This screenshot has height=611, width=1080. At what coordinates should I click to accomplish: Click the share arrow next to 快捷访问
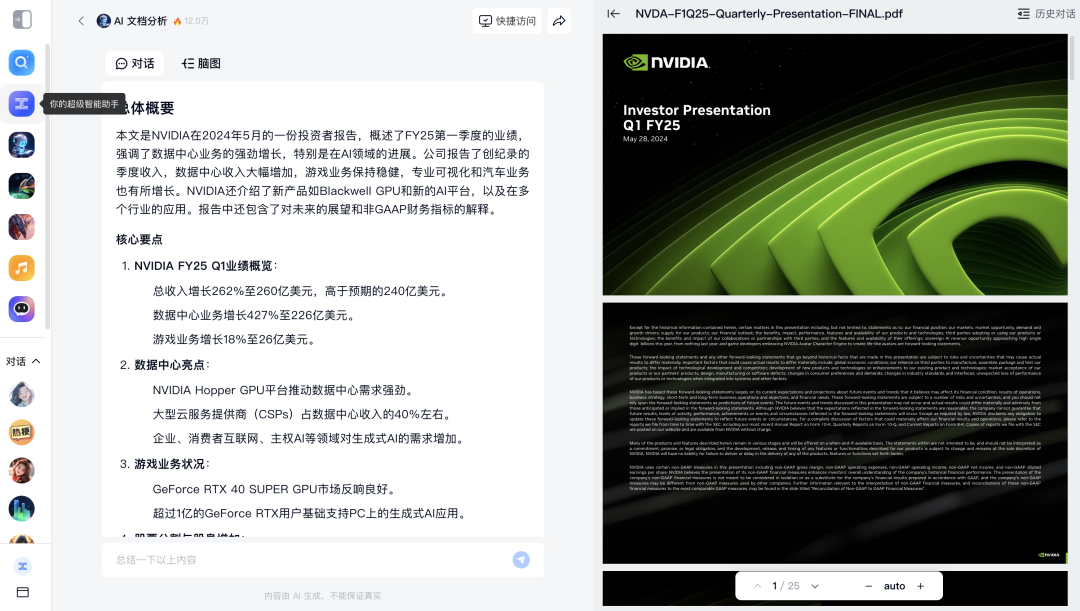point(558,21)
